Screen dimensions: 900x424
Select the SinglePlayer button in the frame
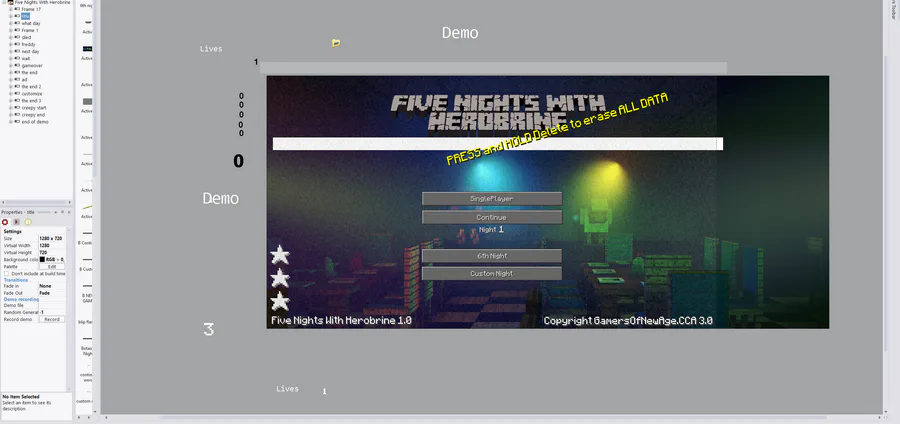coord(492,199)
